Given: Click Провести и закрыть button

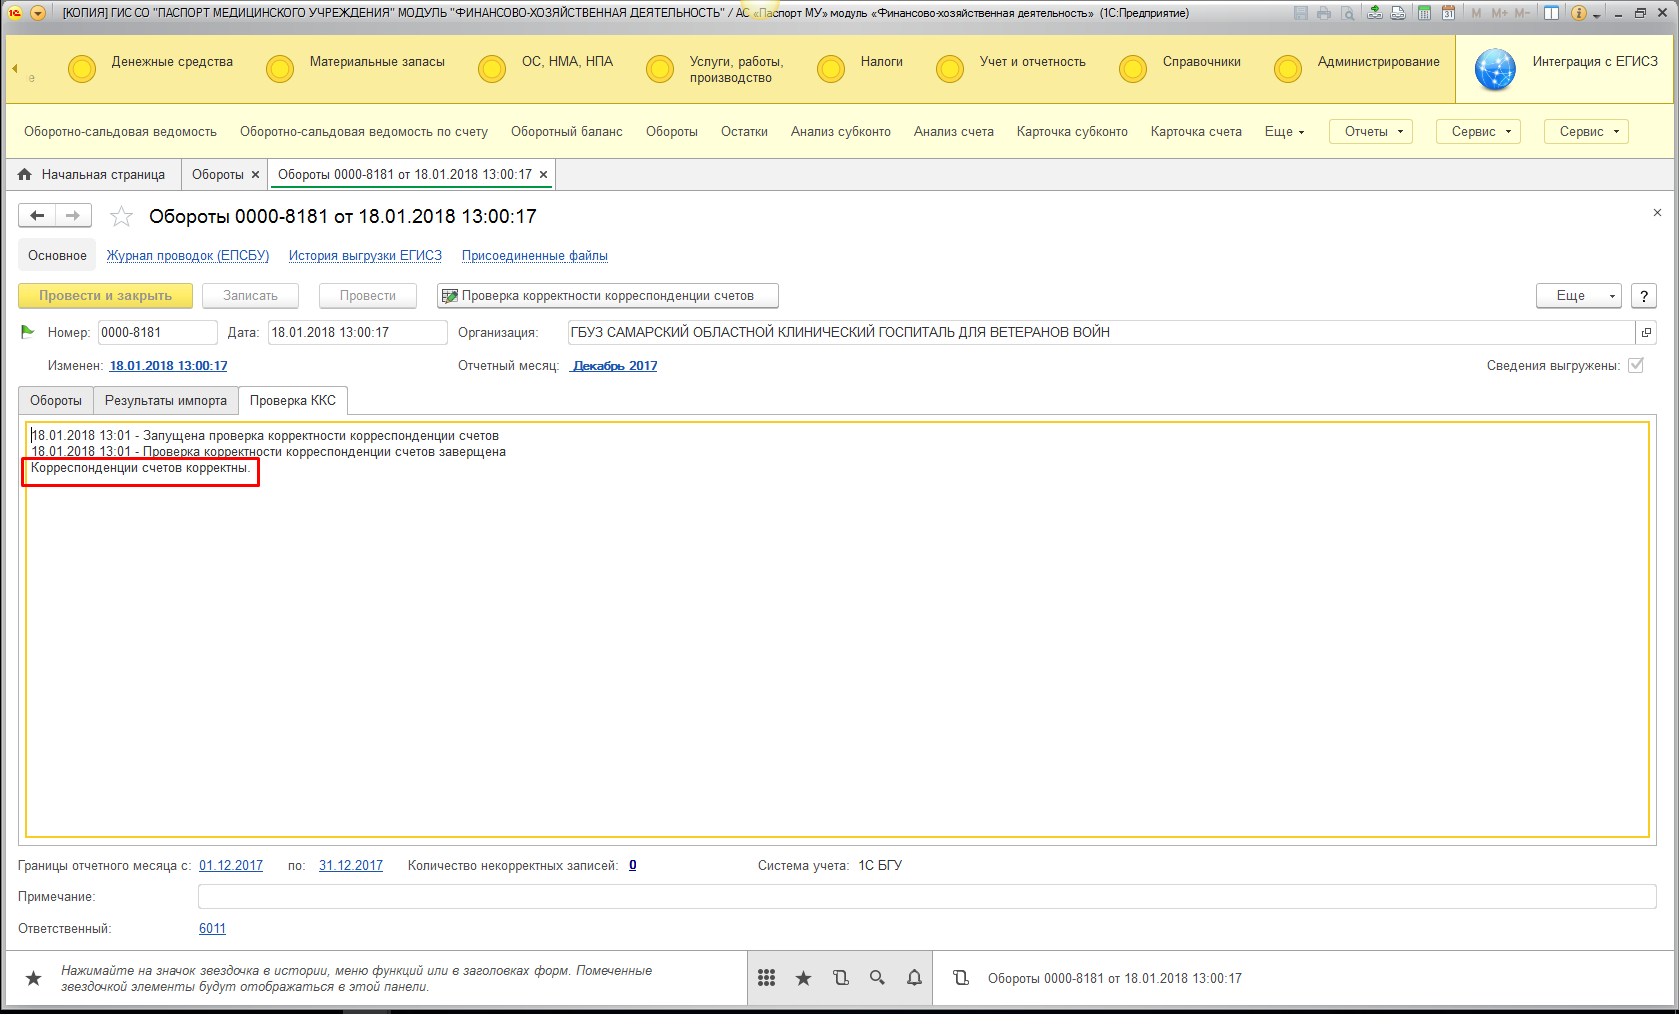Looking at the screenshot, I should (x=105, y=296).
